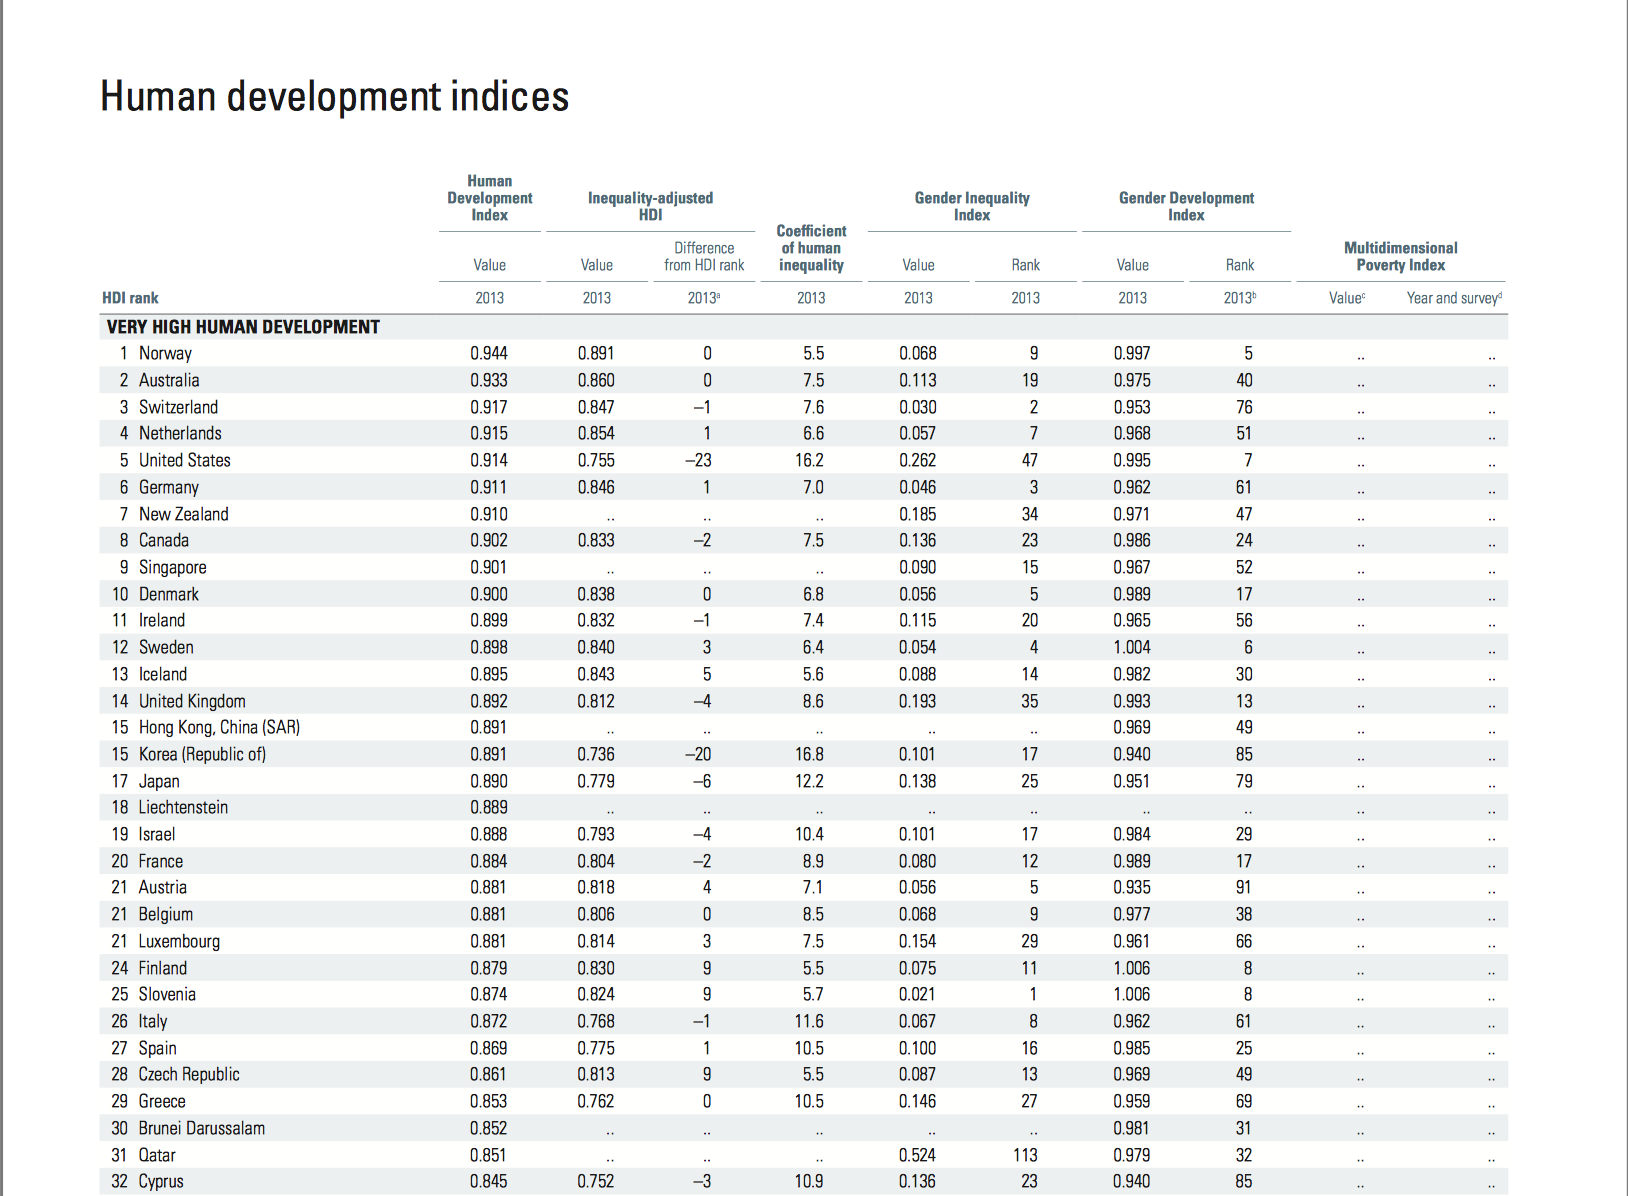Screen dimensions: 1628x1196
Task: Select the country name "Japan"
Action: pos(159,781)
